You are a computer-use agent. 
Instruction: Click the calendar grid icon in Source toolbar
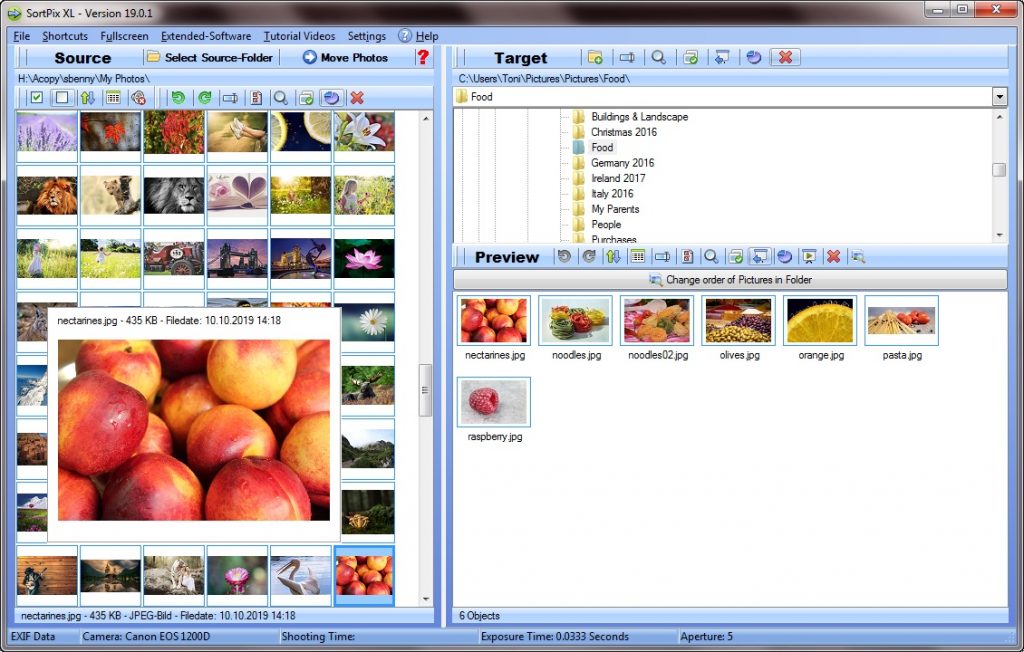(113, 98)
